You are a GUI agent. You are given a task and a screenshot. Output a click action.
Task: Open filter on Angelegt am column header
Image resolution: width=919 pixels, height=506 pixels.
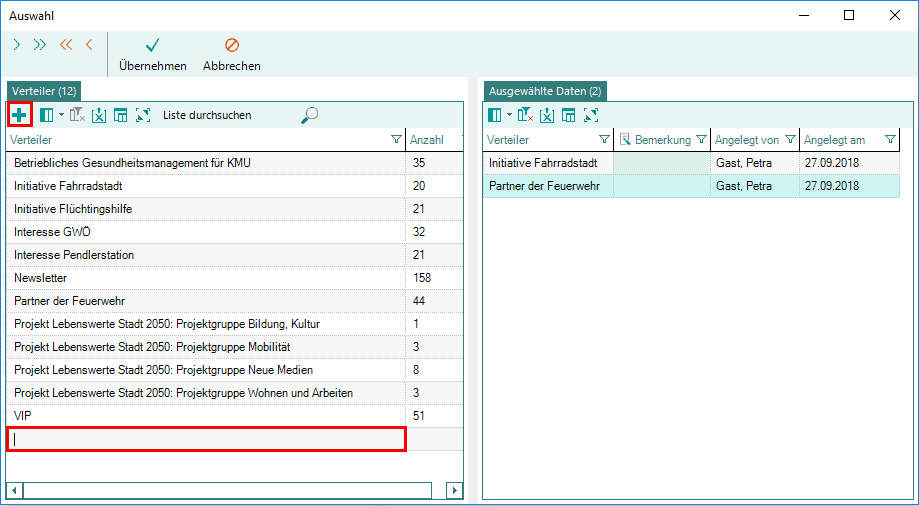pos(890,140)
